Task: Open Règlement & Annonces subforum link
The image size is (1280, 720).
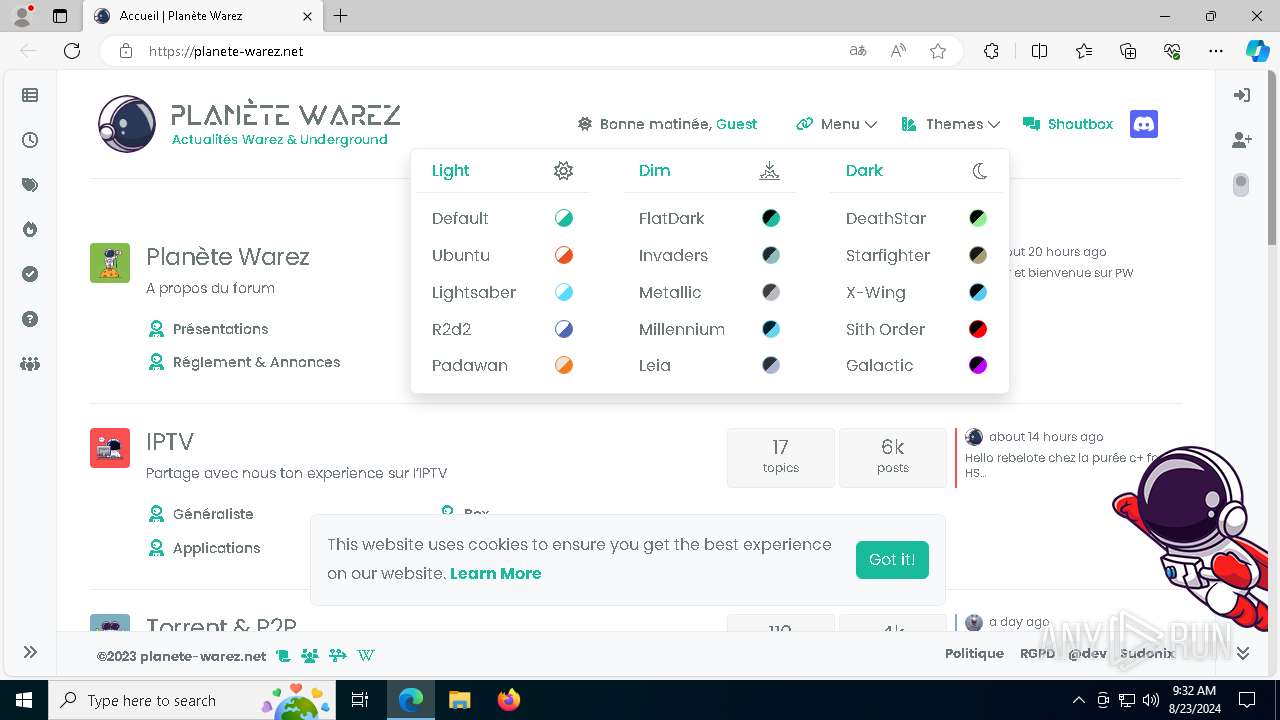Action: [256, 362]
